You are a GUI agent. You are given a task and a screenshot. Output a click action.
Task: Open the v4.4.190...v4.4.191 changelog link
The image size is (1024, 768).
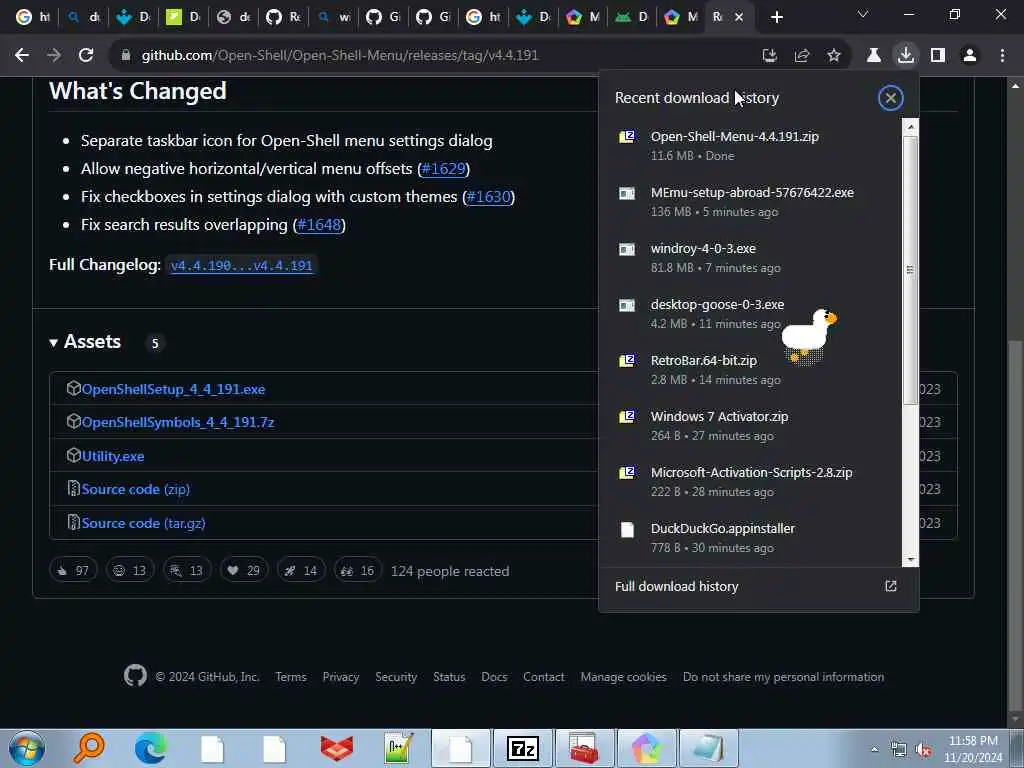pos(241,265)
